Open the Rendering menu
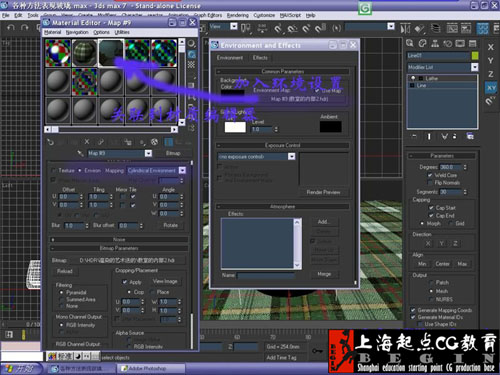This screenshot has width=500, height=375. (238, 15)
